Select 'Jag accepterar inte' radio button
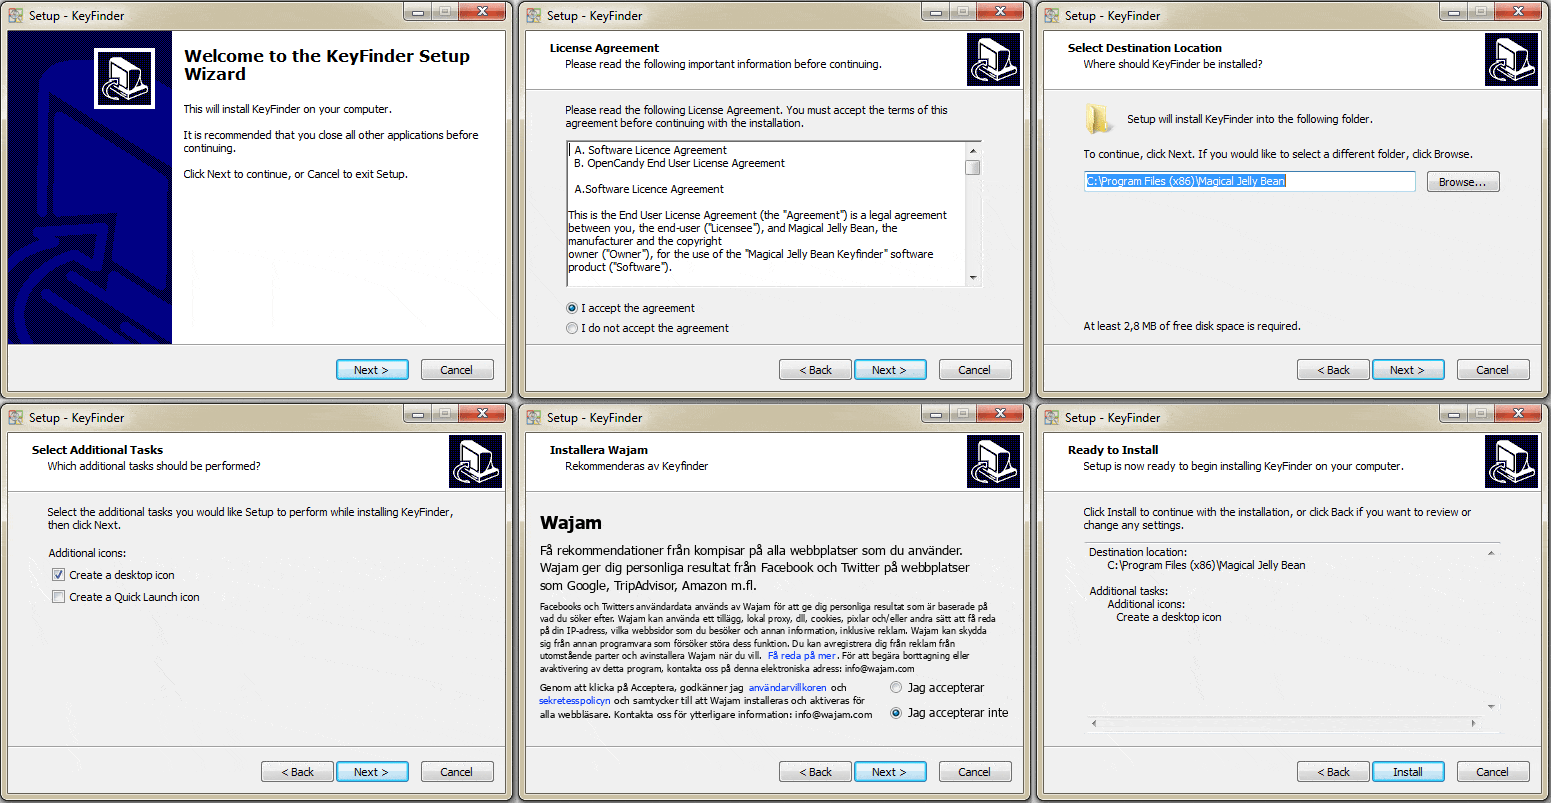Image resolution: width=1551 pixels, height=803 pixels. [x=896, y=713]
